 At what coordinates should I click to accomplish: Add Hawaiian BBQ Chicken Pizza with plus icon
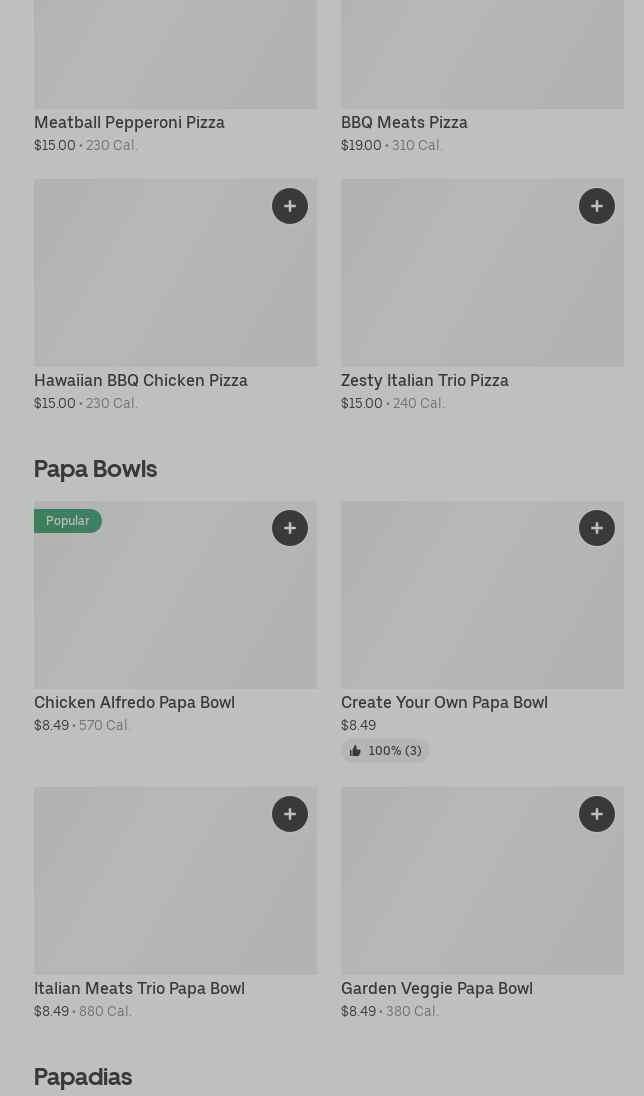(290, 206)
